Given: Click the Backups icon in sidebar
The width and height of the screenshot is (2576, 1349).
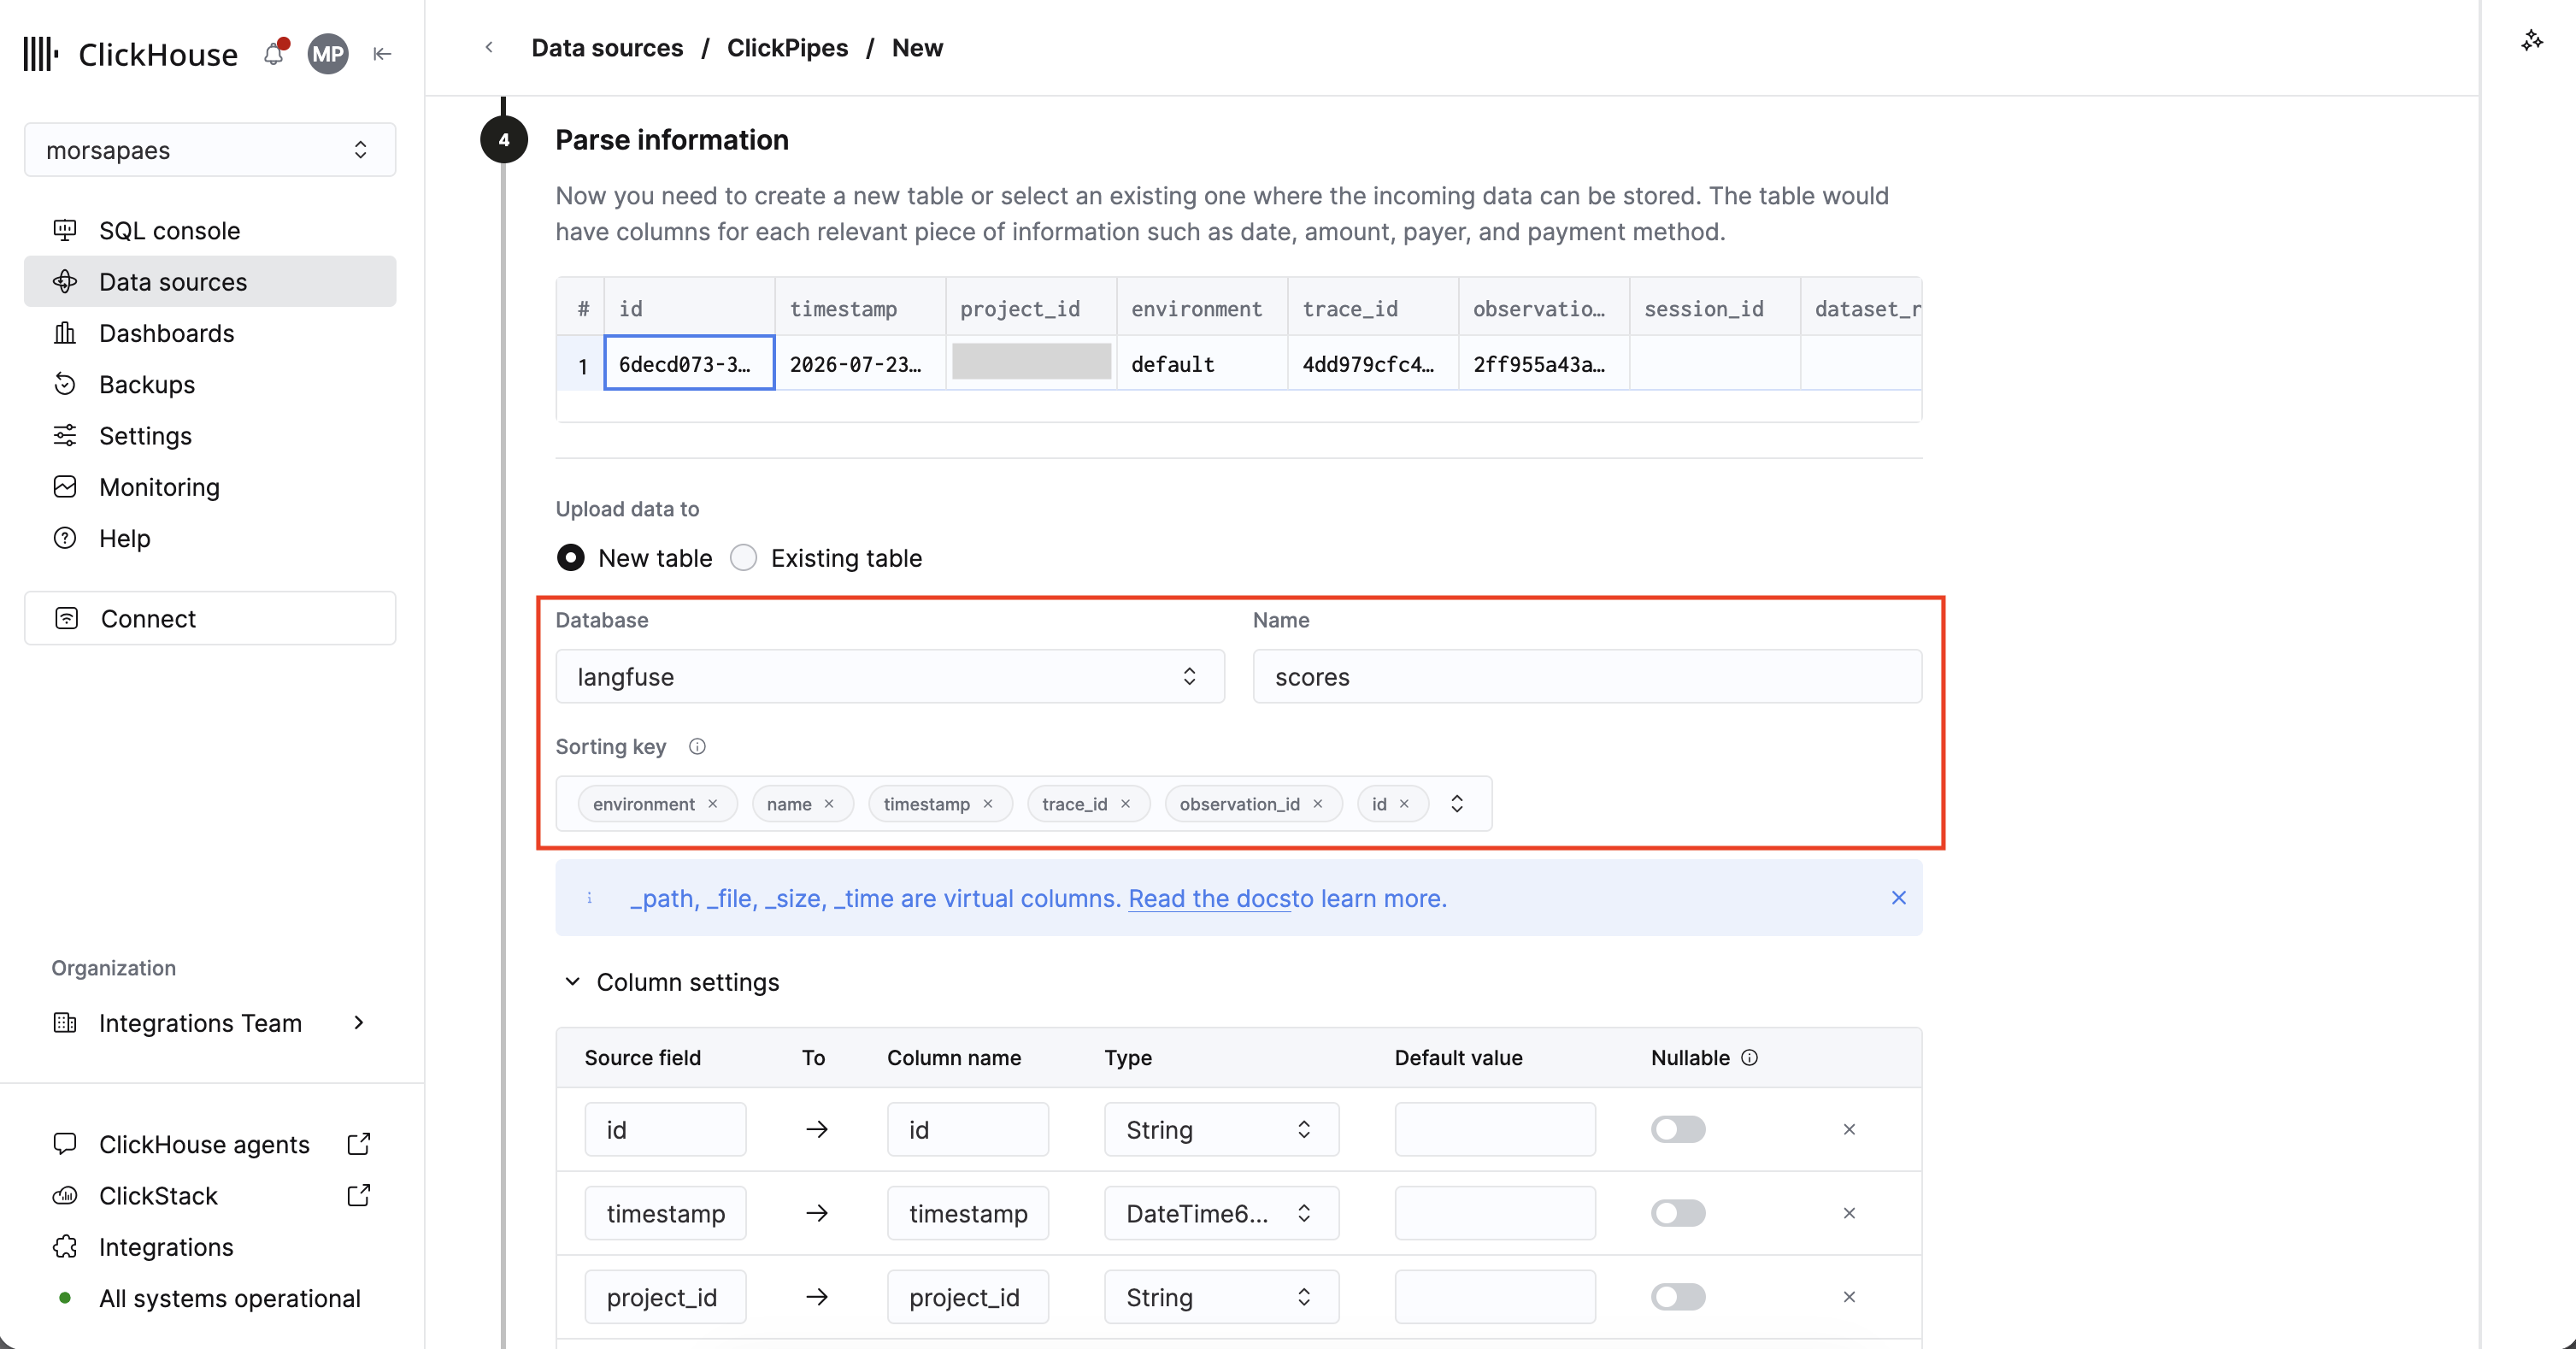Looking at the screenshot, I should [x=65, y=384].
